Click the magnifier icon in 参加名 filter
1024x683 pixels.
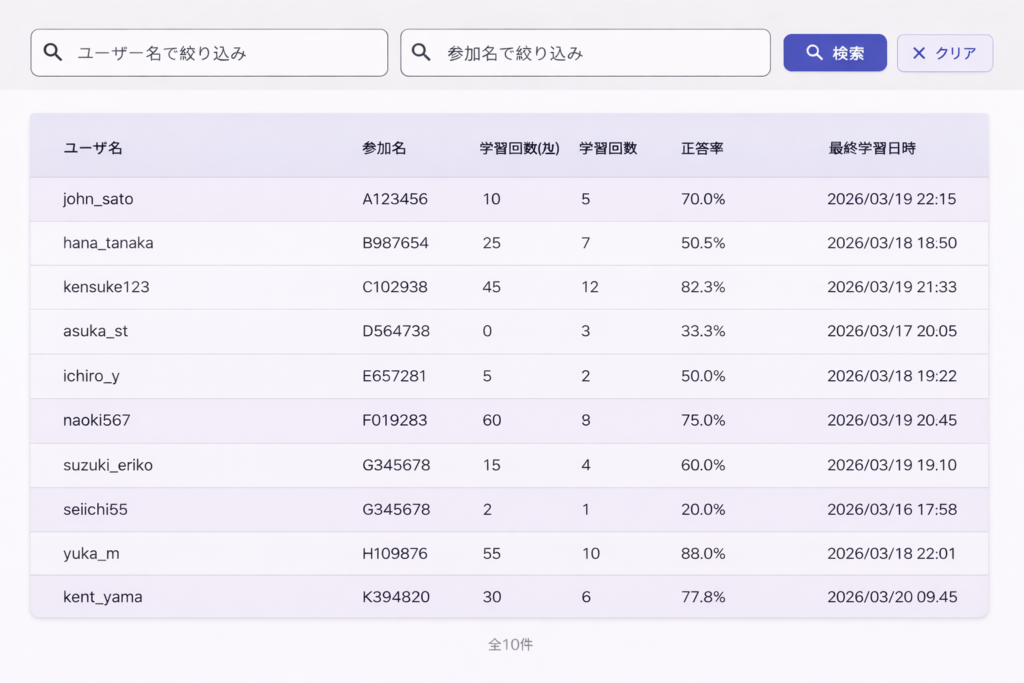[422, 53]
